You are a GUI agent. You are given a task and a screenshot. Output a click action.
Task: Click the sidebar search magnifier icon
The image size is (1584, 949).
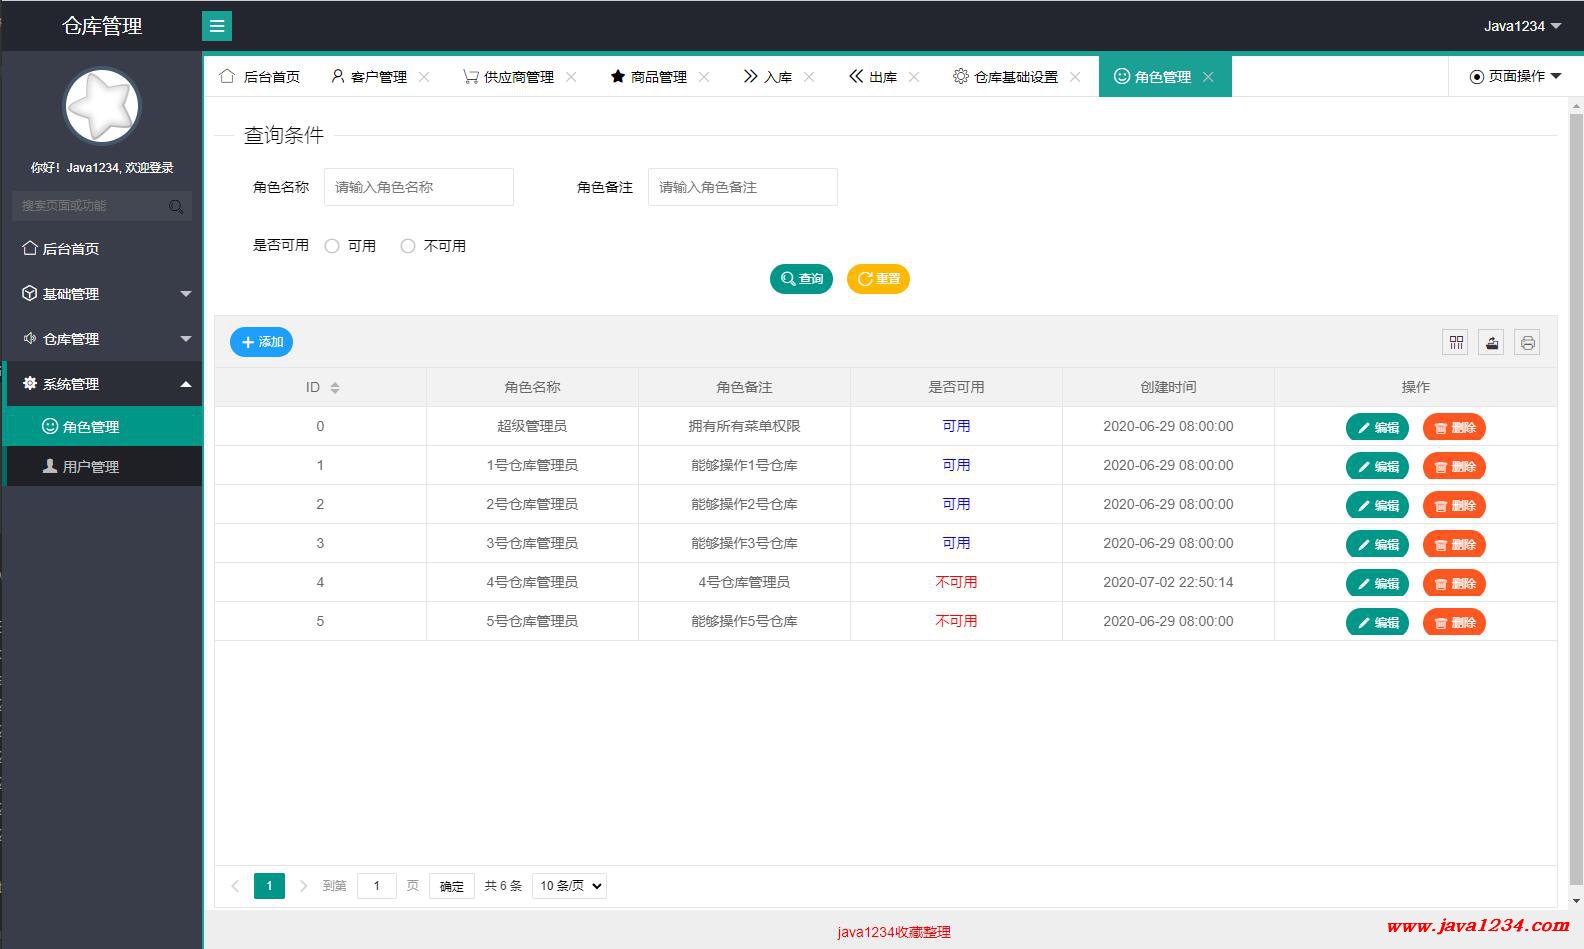tap(176, 206)
